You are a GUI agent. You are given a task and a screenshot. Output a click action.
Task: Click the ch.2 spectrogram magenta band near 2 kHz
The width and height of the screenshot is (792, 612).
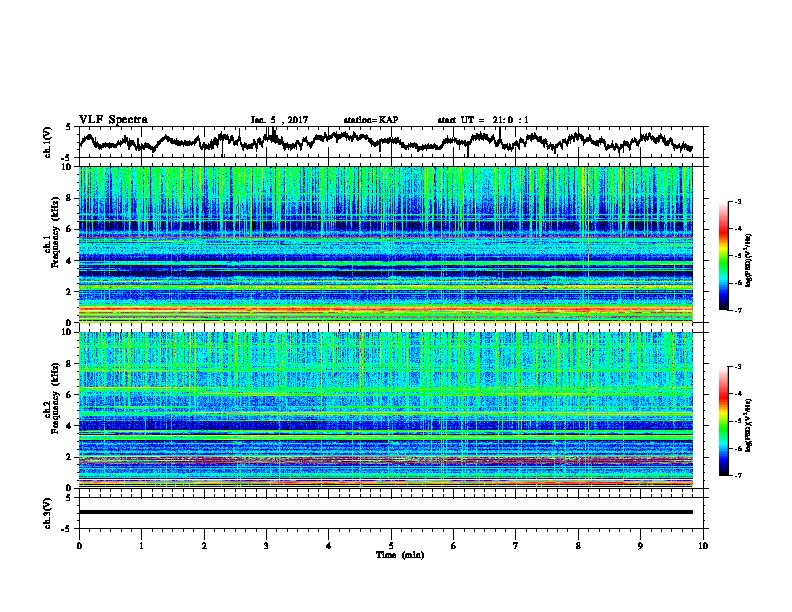[385, 460]
